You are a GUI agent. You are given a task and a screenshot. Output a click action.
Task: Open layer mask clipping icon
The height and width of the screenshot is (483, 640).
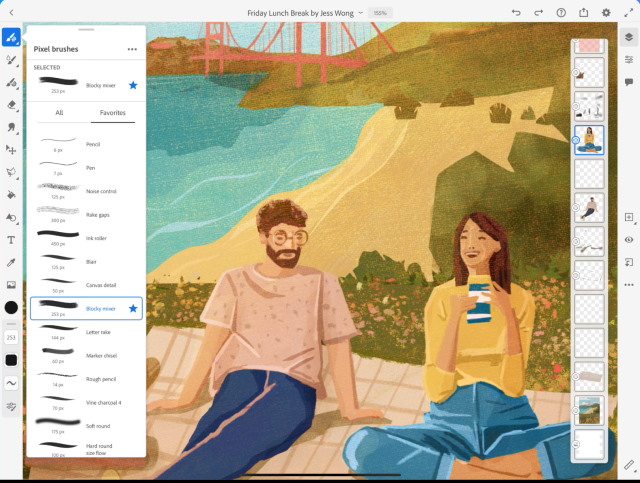[x=629, y=262]
